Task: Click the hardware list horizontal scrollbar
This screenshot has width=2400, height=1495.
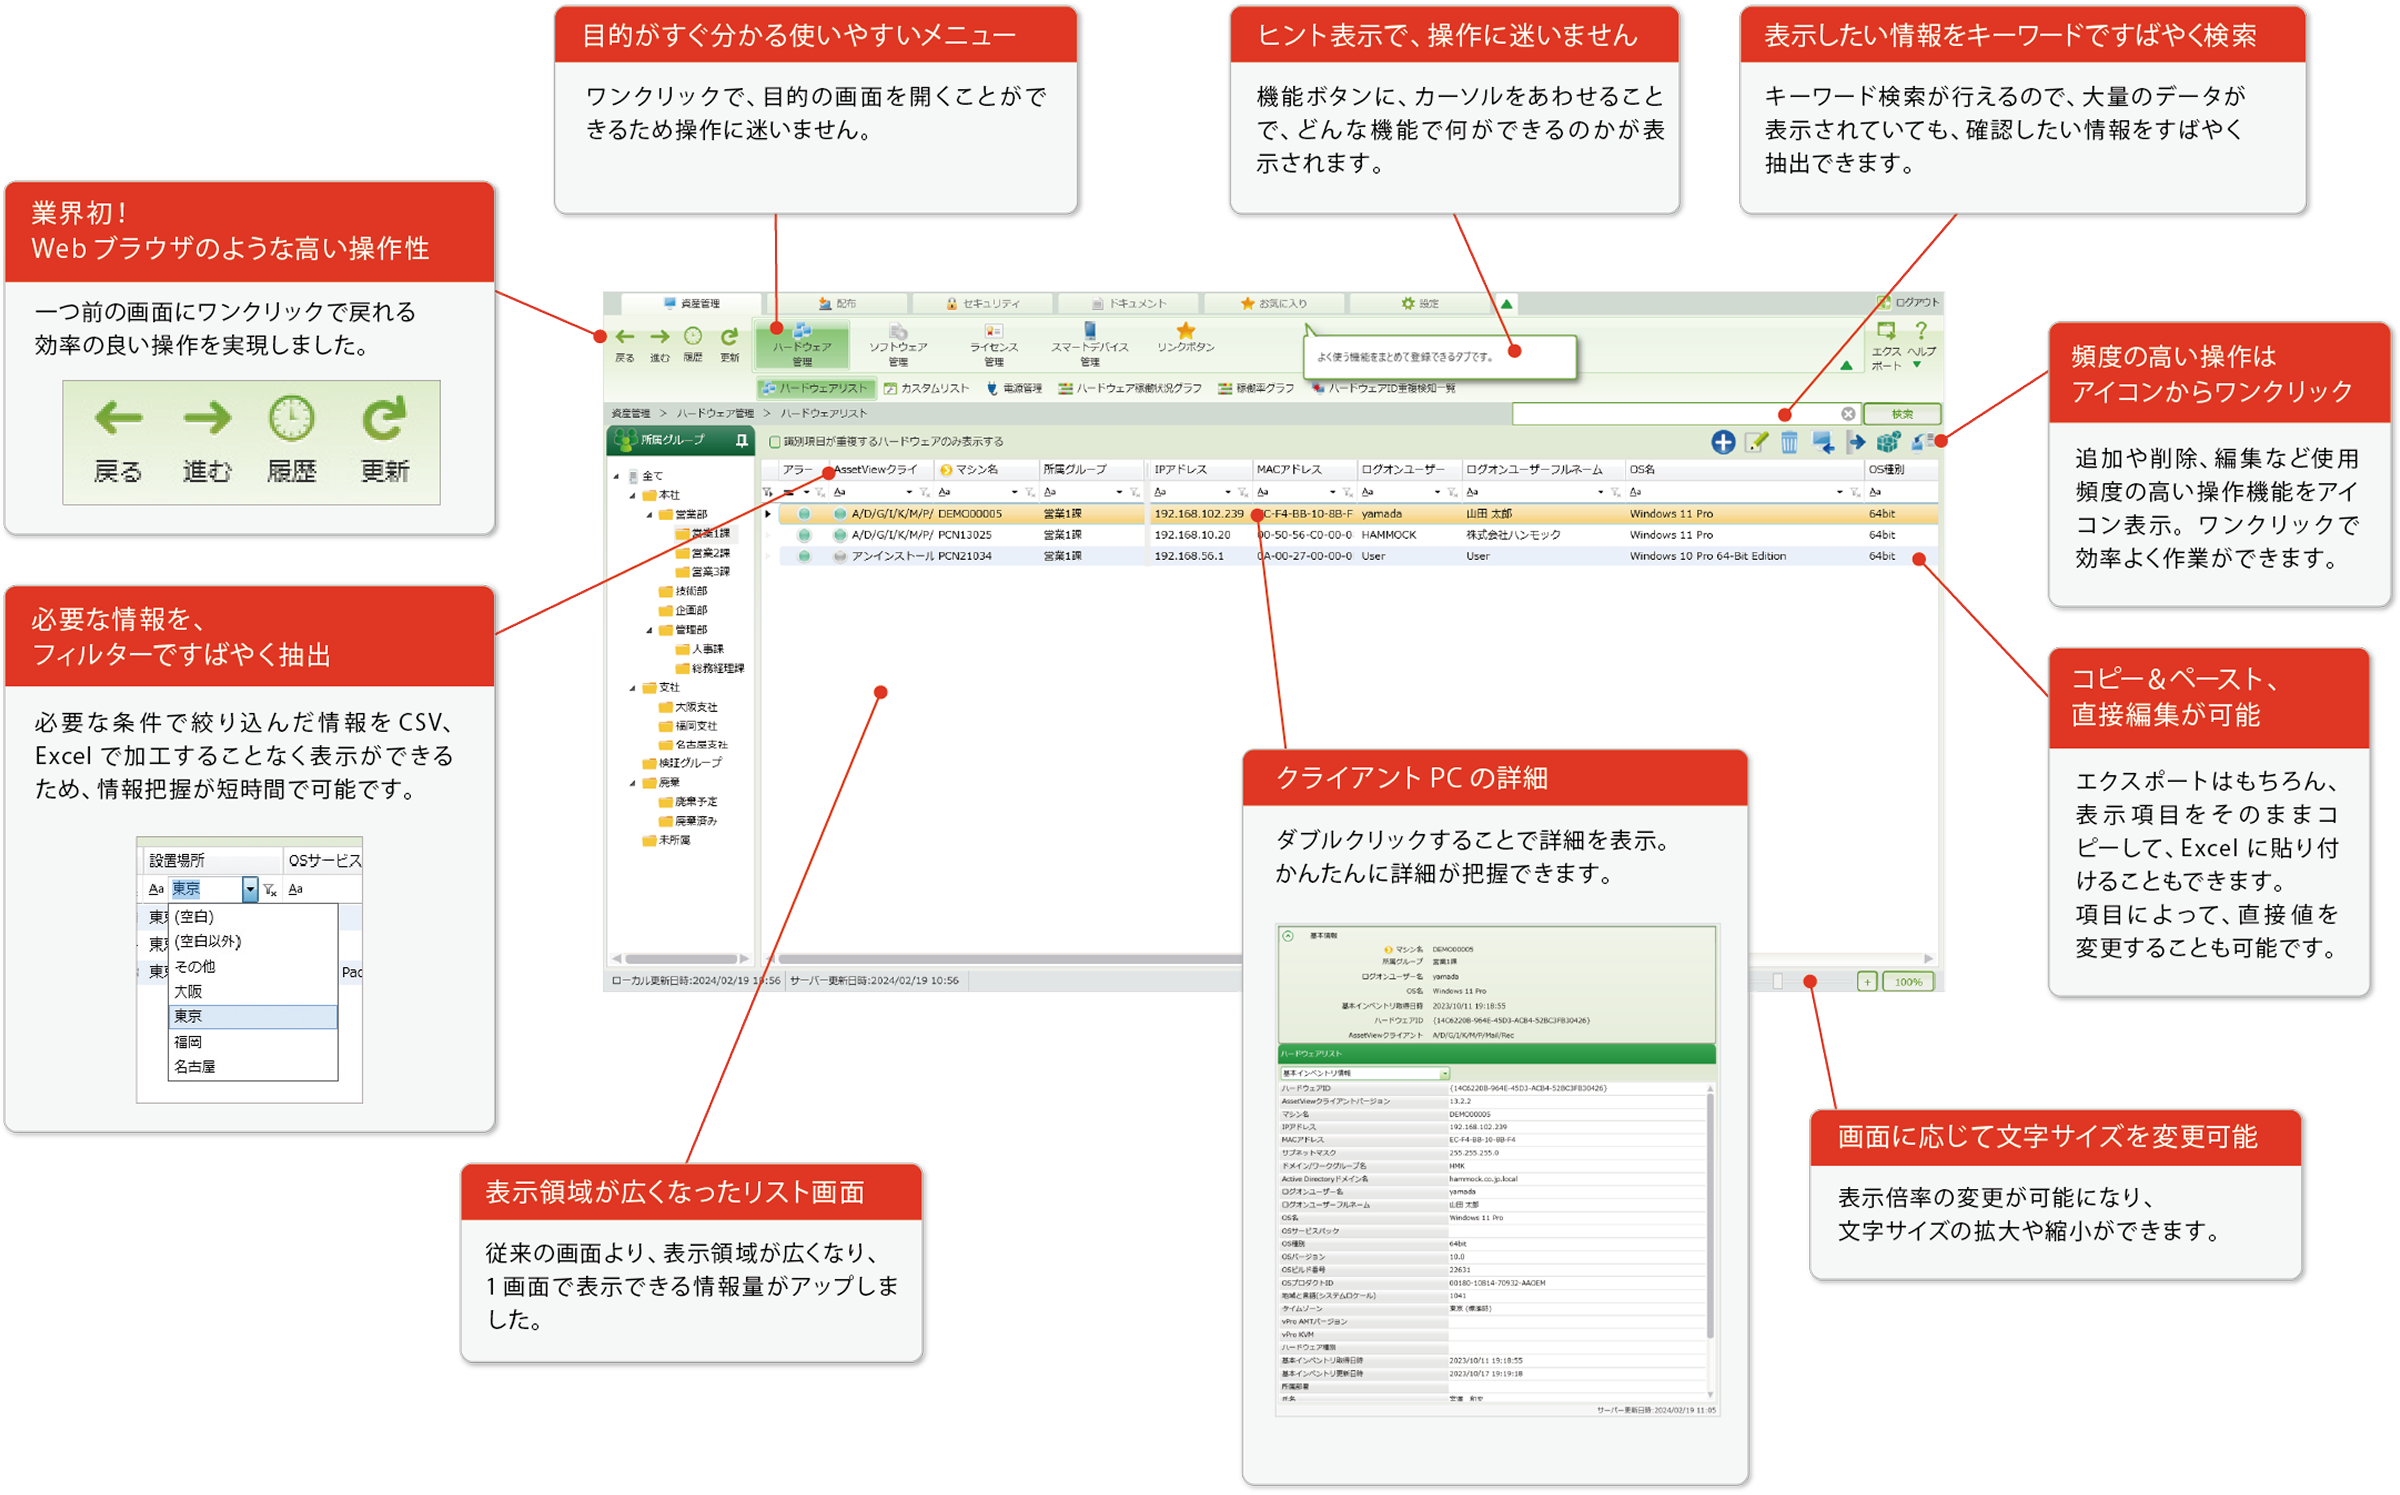Action: pos(1010,958)
